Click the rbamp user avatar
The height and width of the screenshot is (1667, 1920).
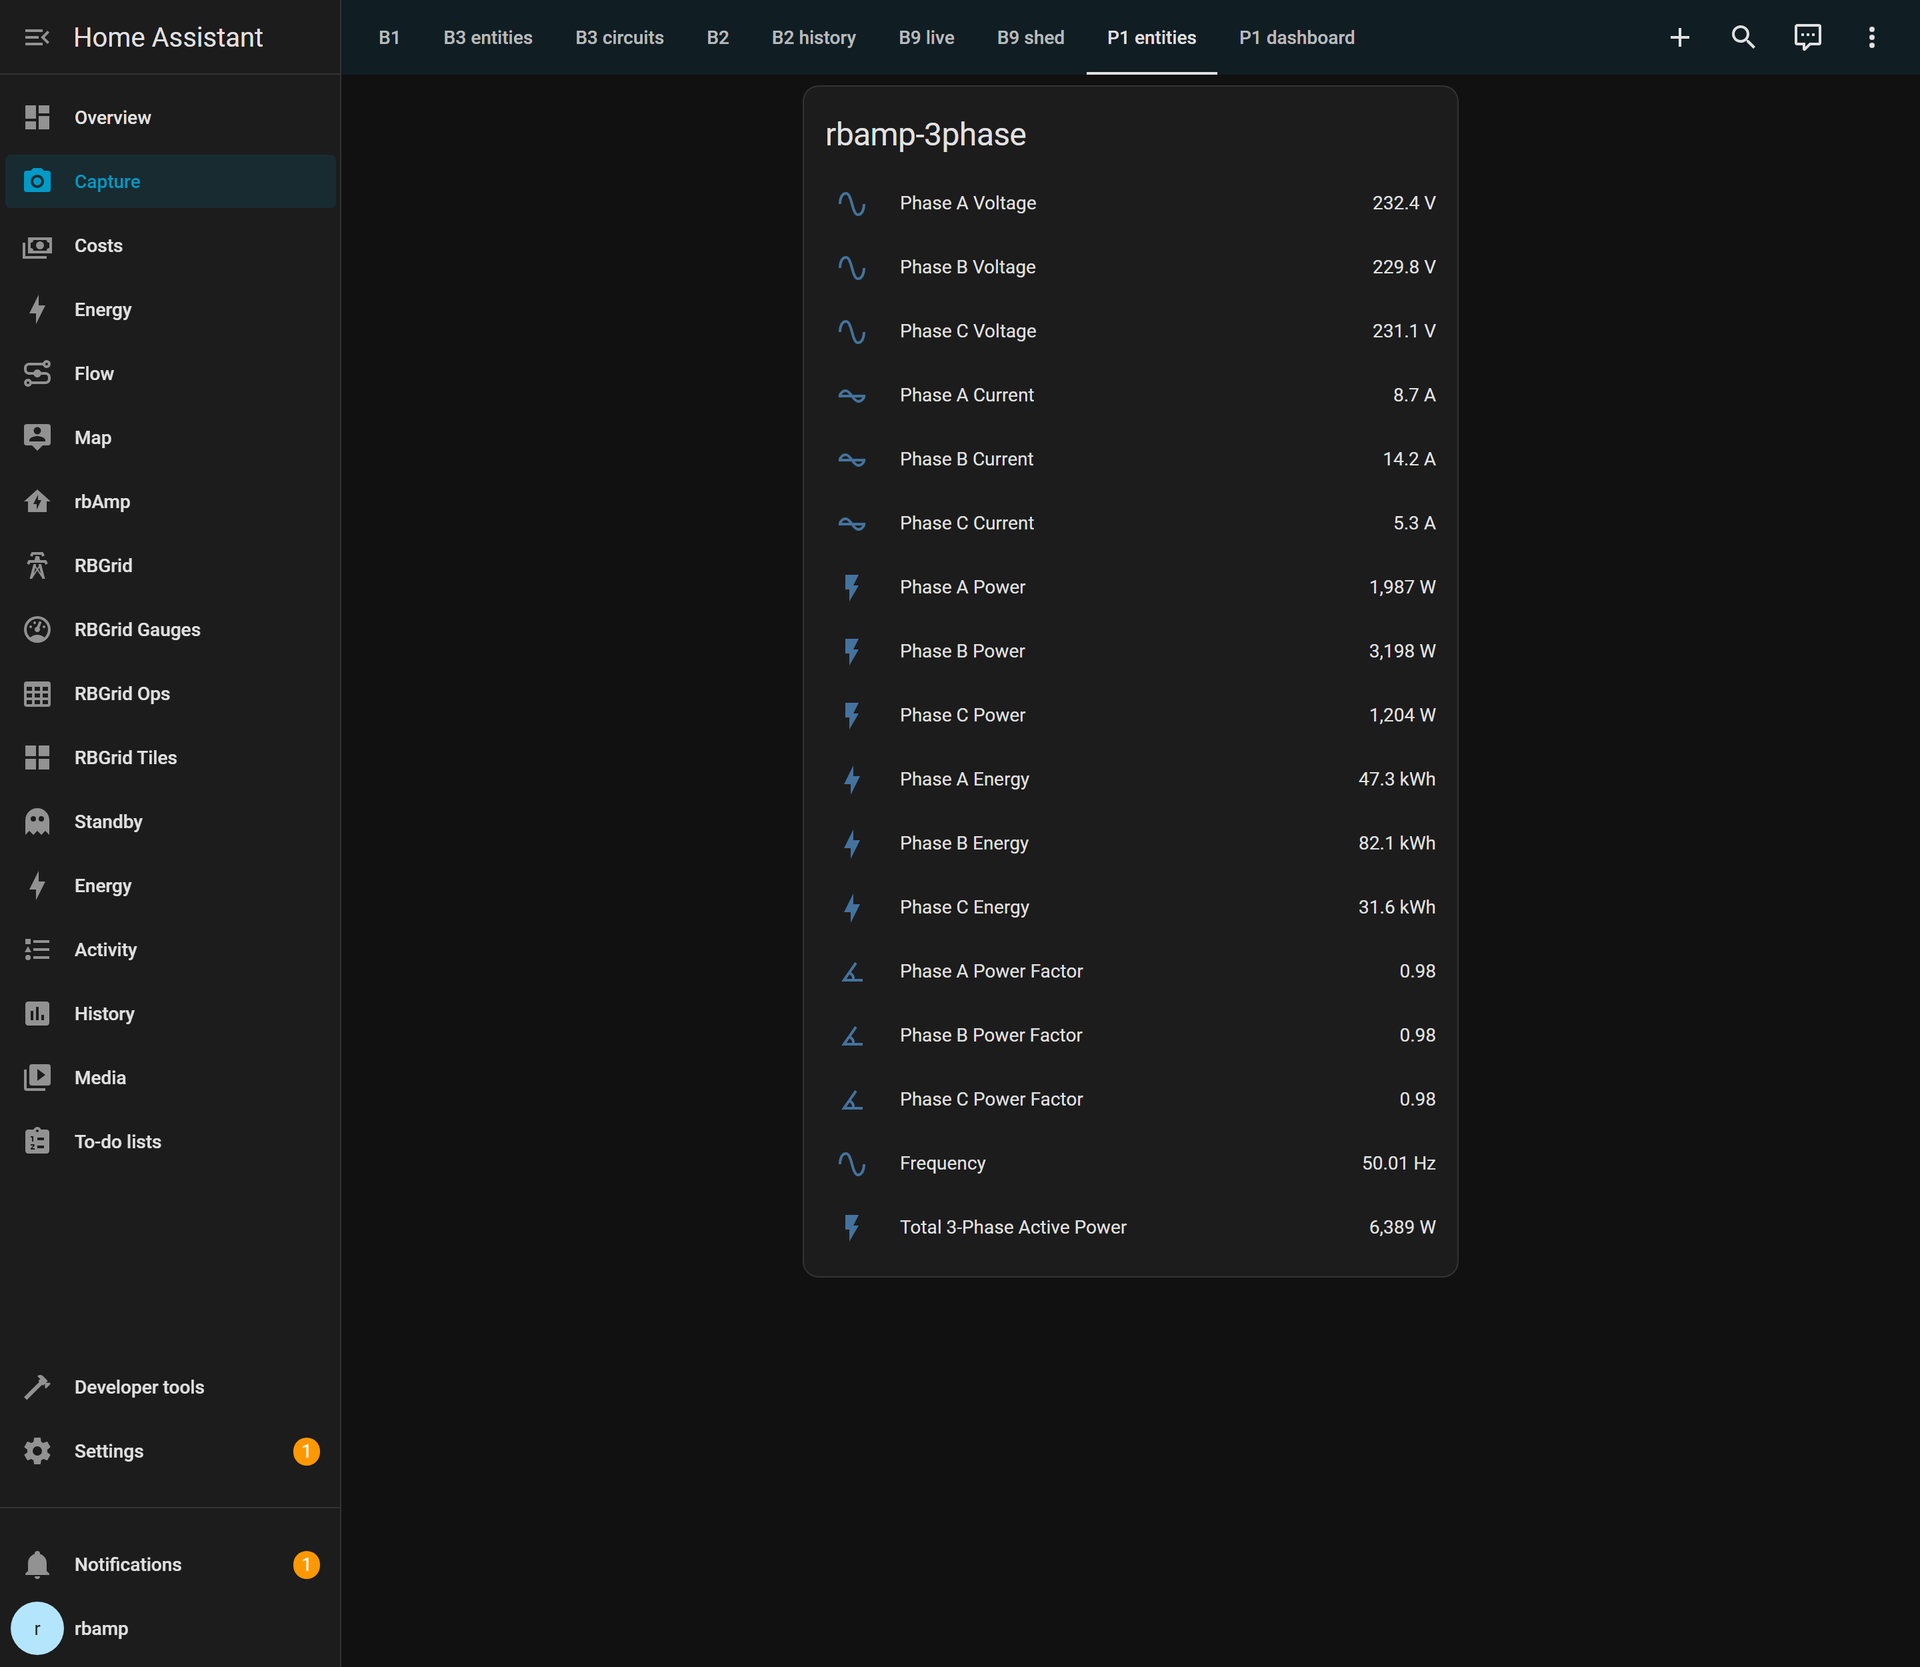tap(37, 1628)
